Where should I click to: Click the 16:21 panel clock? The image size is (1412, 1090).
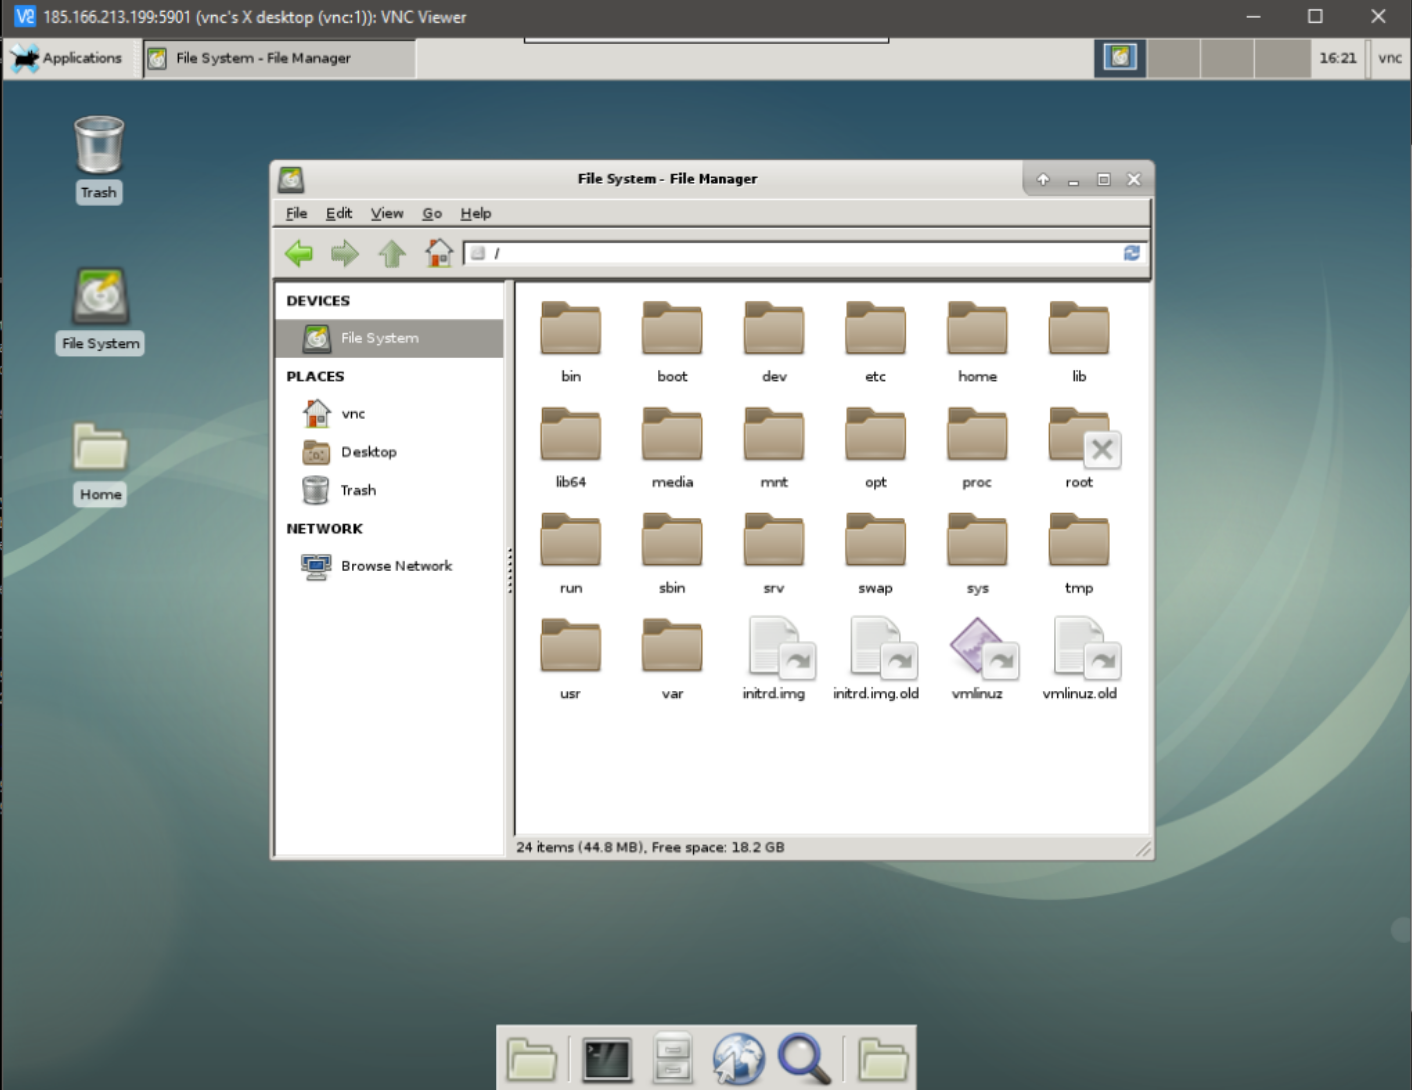click(1338, 58)
